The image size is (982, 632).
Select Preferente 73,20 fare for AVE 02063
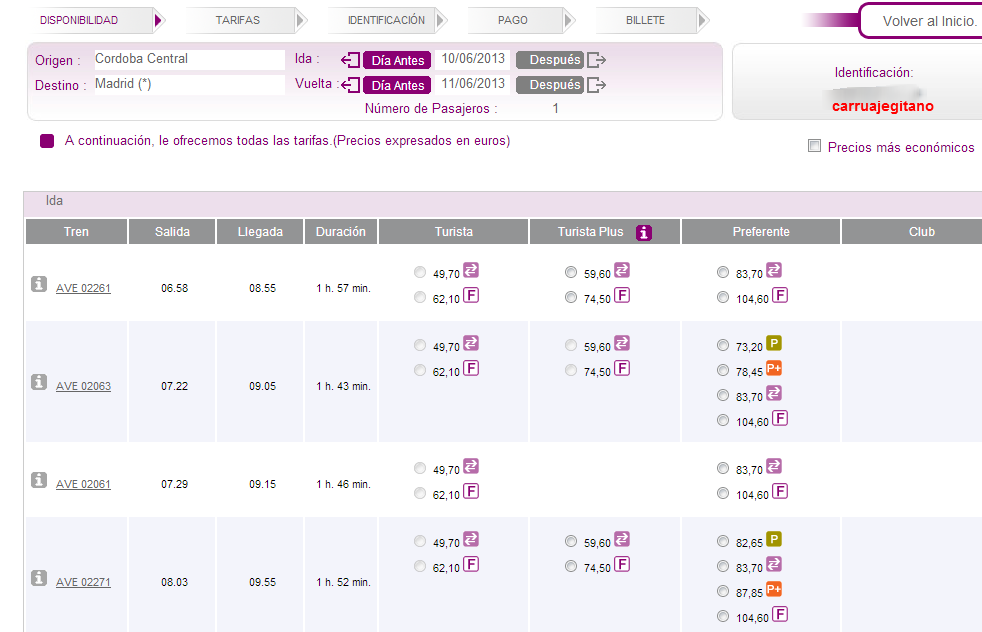coord(723,345)
